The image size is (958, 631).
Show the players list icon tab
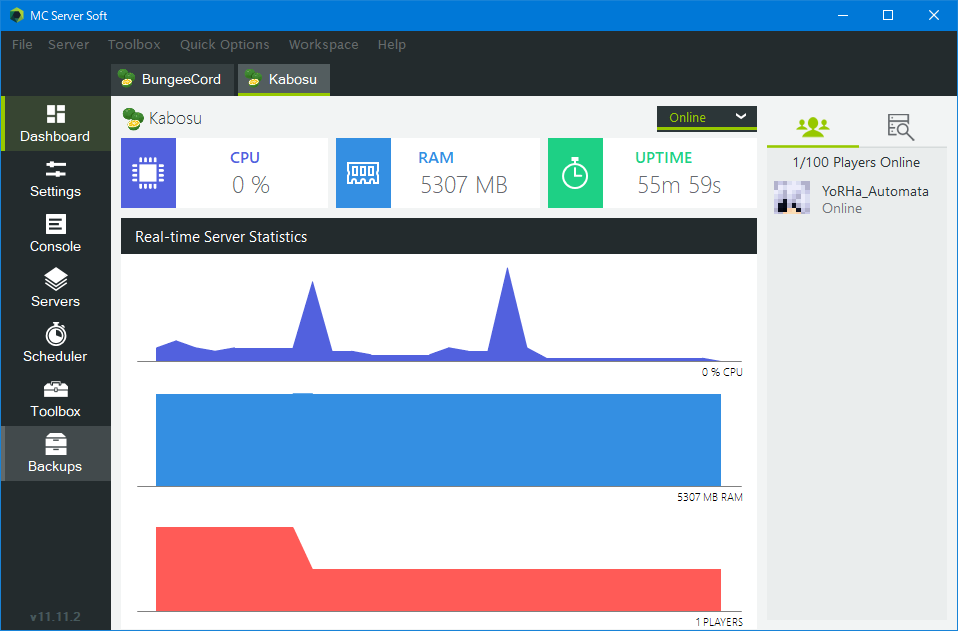click(x=812, y=127)
